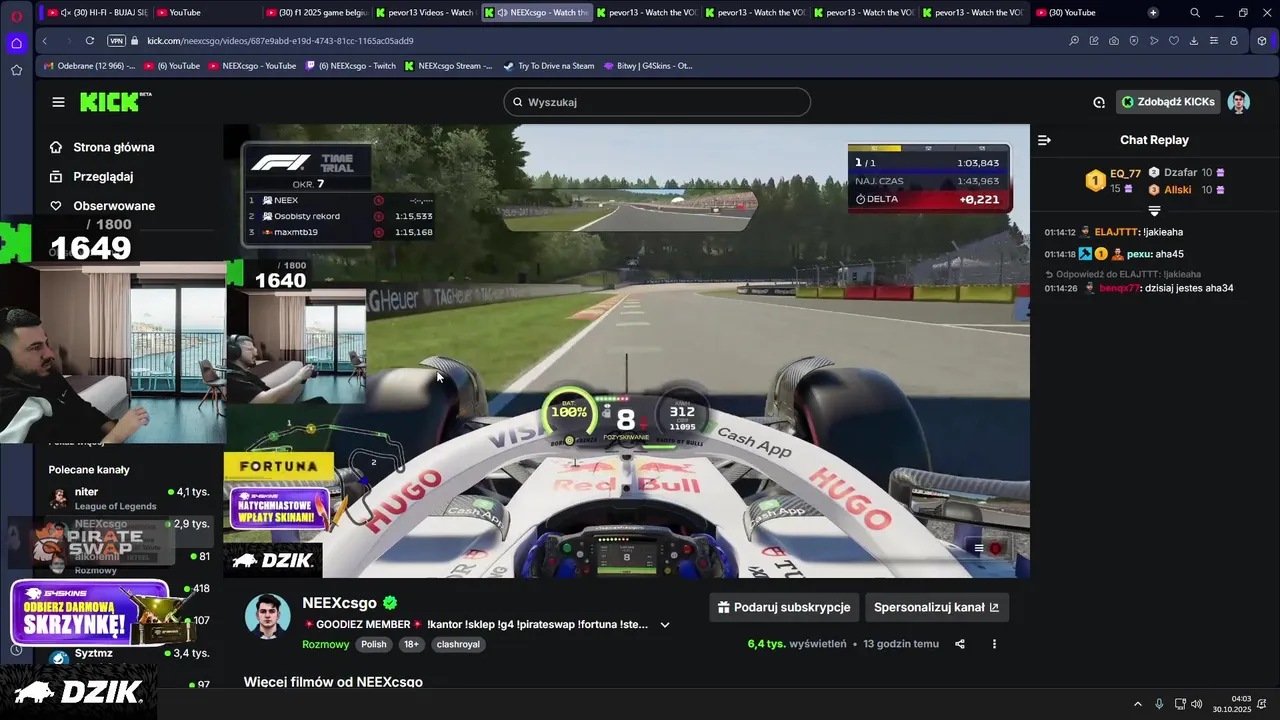Click the 18+ tag

tap(411, 644)
